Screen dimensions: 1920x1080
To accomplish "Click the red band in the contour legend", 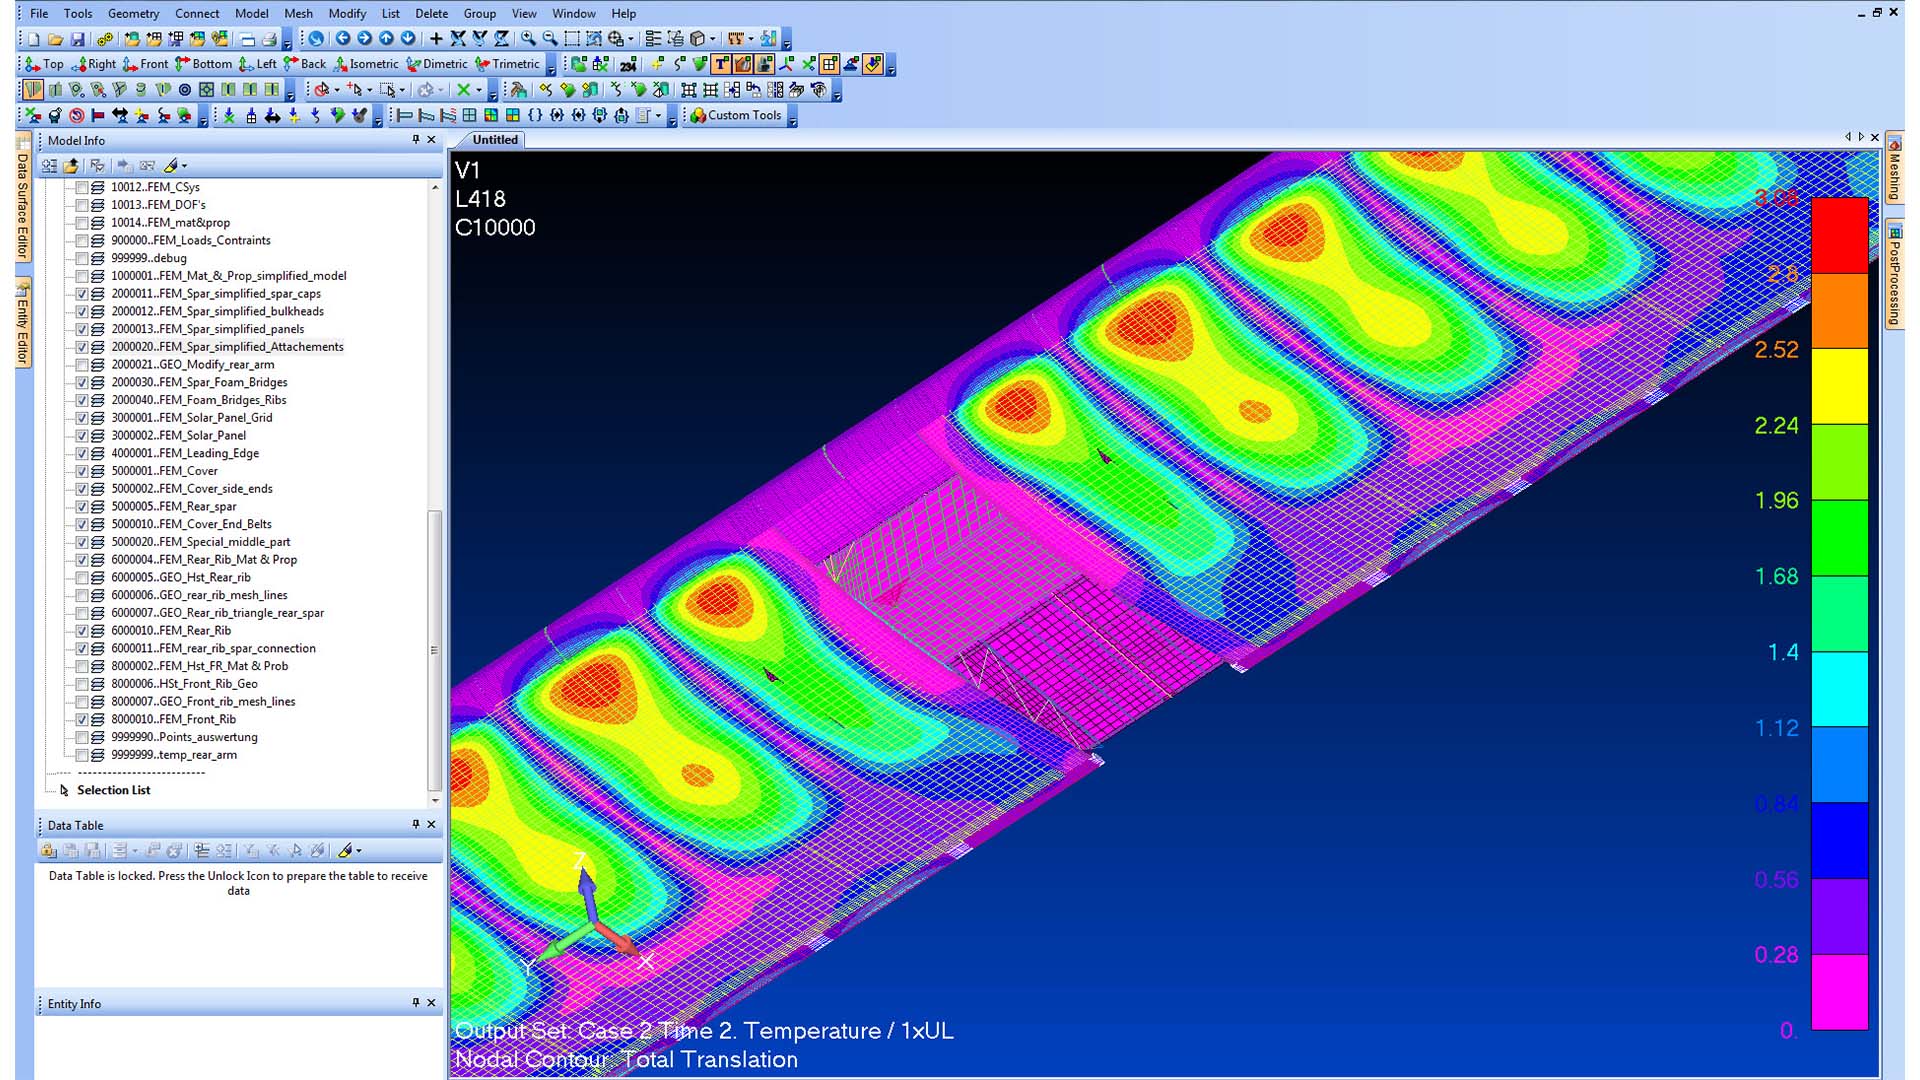I will coord(1840,235).
